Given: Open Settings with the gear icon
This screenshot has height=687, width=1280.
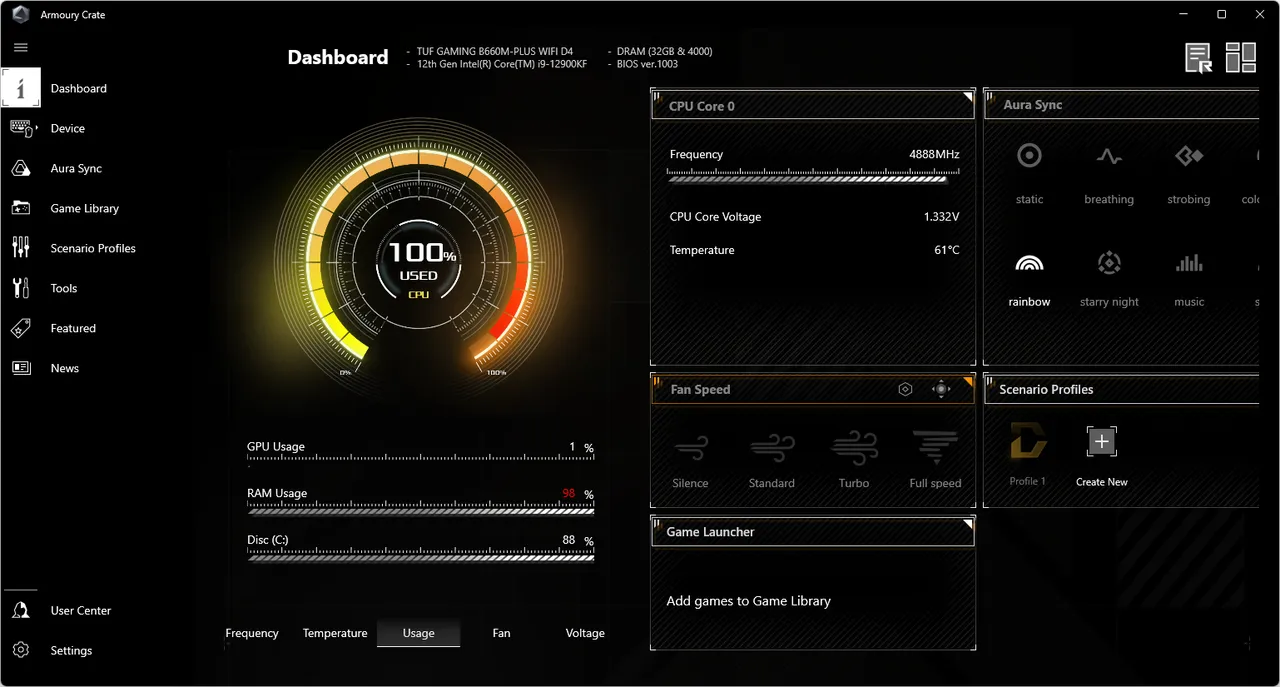Looking at the screenshot, I should [21, 650].
